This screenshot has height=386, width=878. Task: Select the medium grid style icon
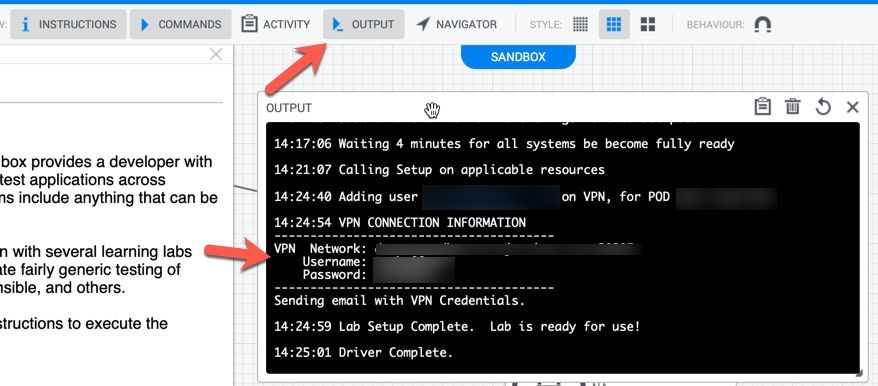pyautogui.click(x=614, y=25)
